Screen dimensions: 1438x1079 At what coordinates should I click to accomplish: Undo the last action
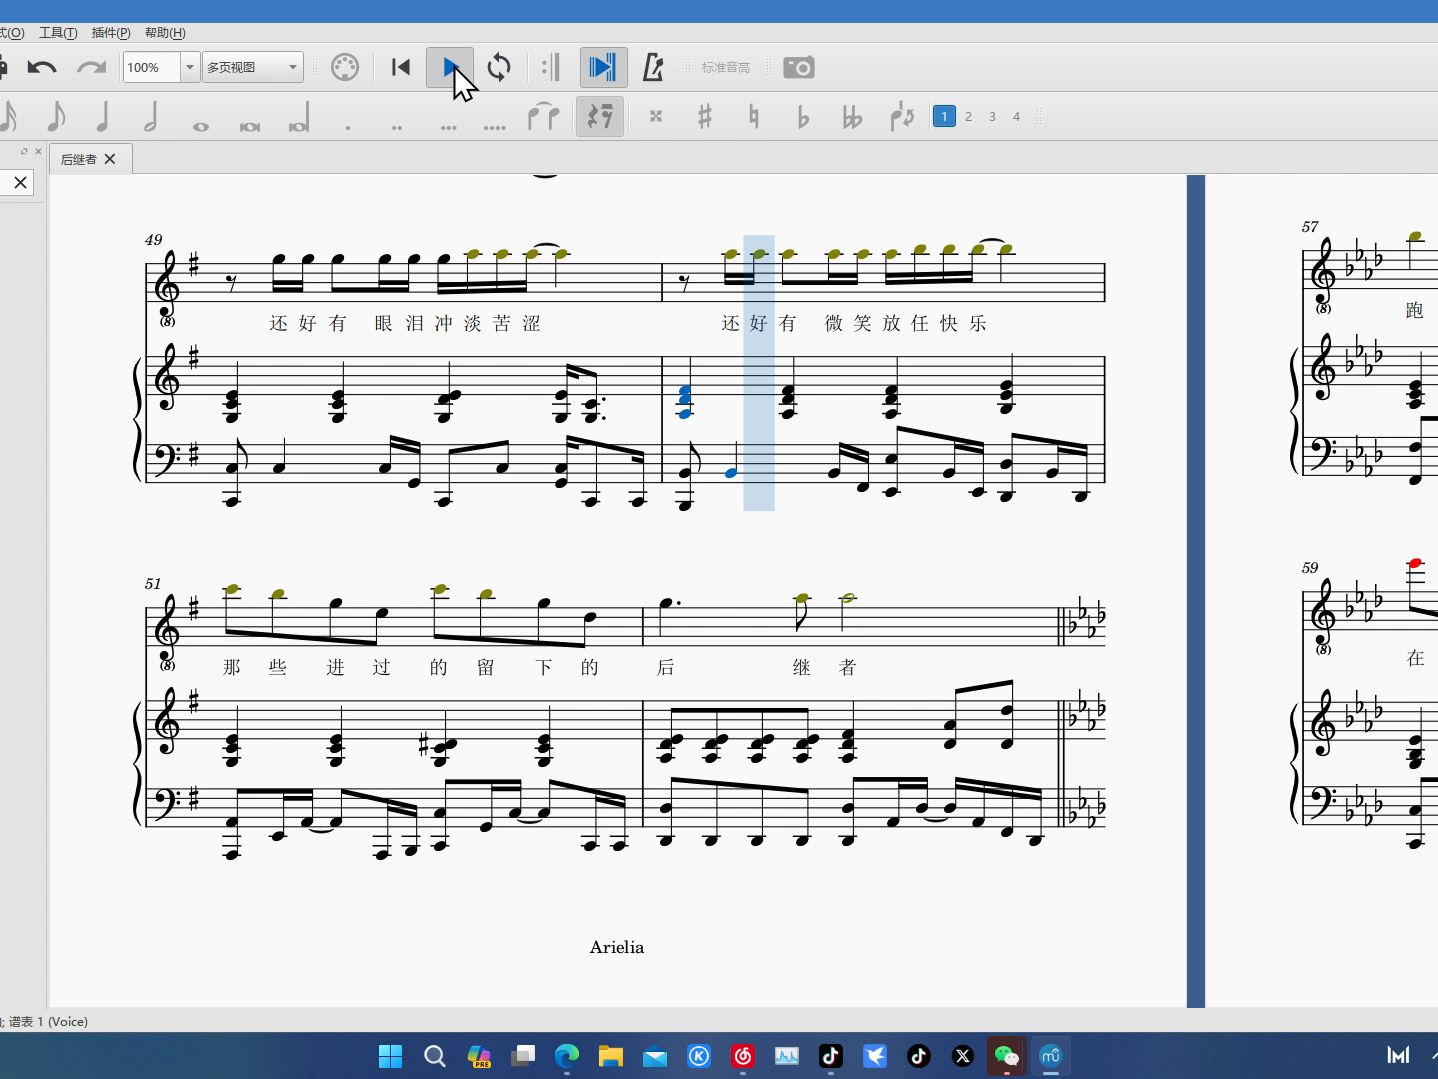[x=42, y=67]
